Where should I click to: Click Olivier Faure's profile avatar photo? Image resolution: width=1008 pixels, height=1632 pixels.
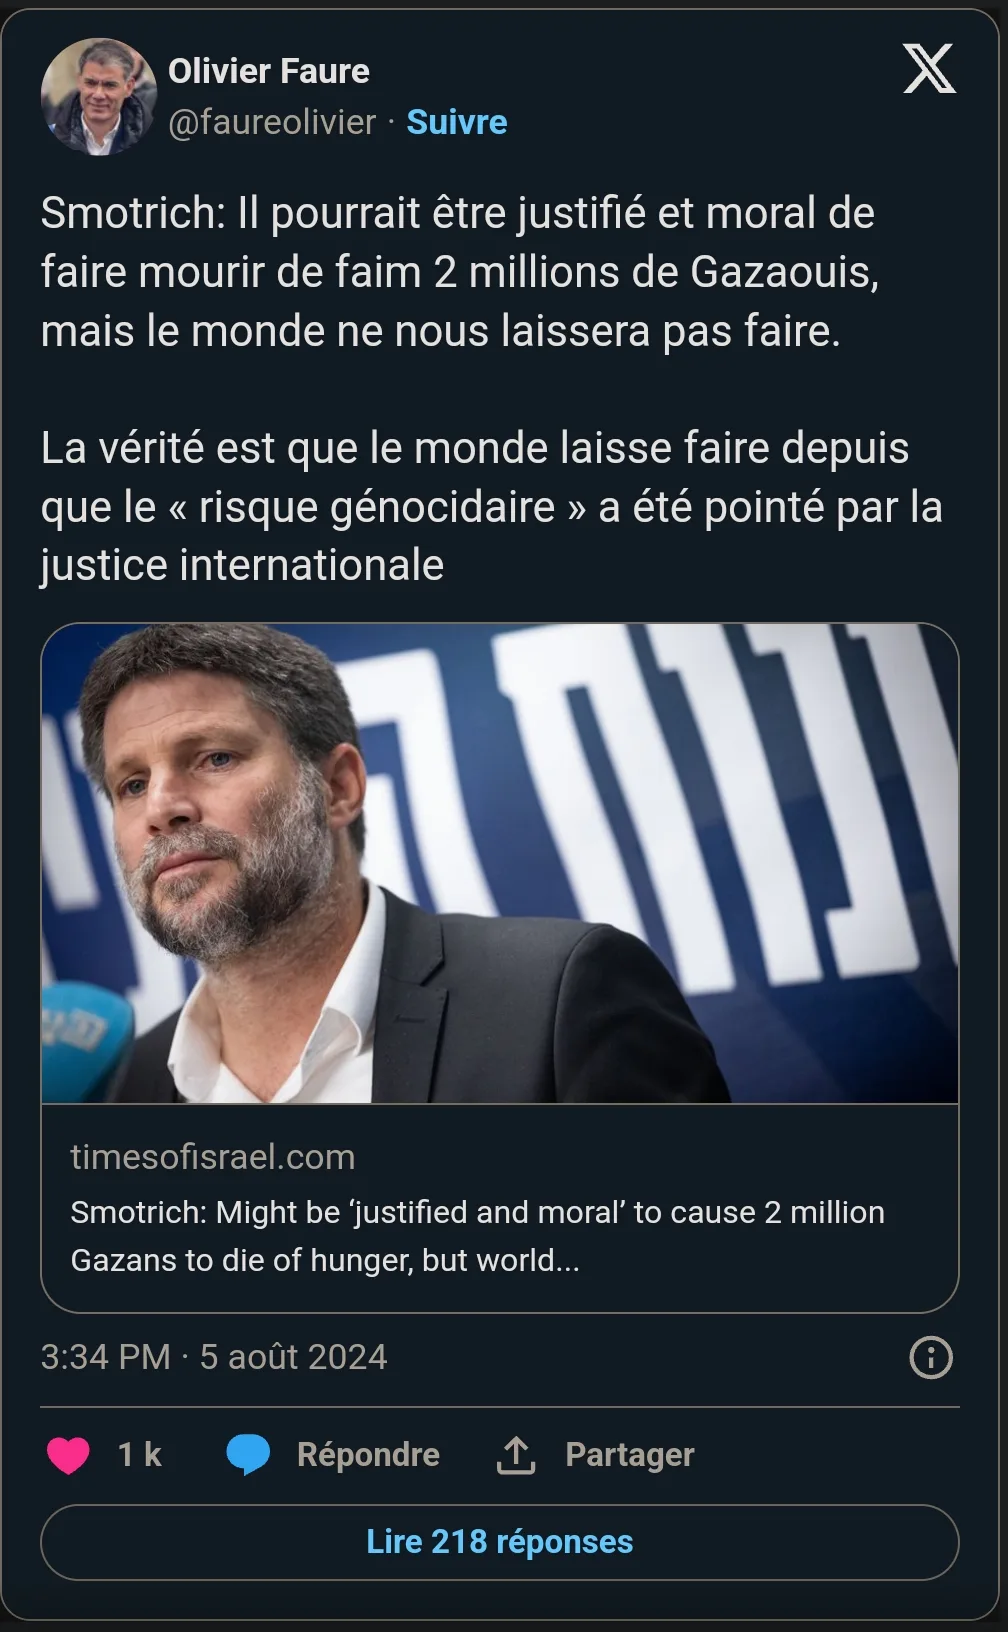pyautogui.click(x=98, y=97)
